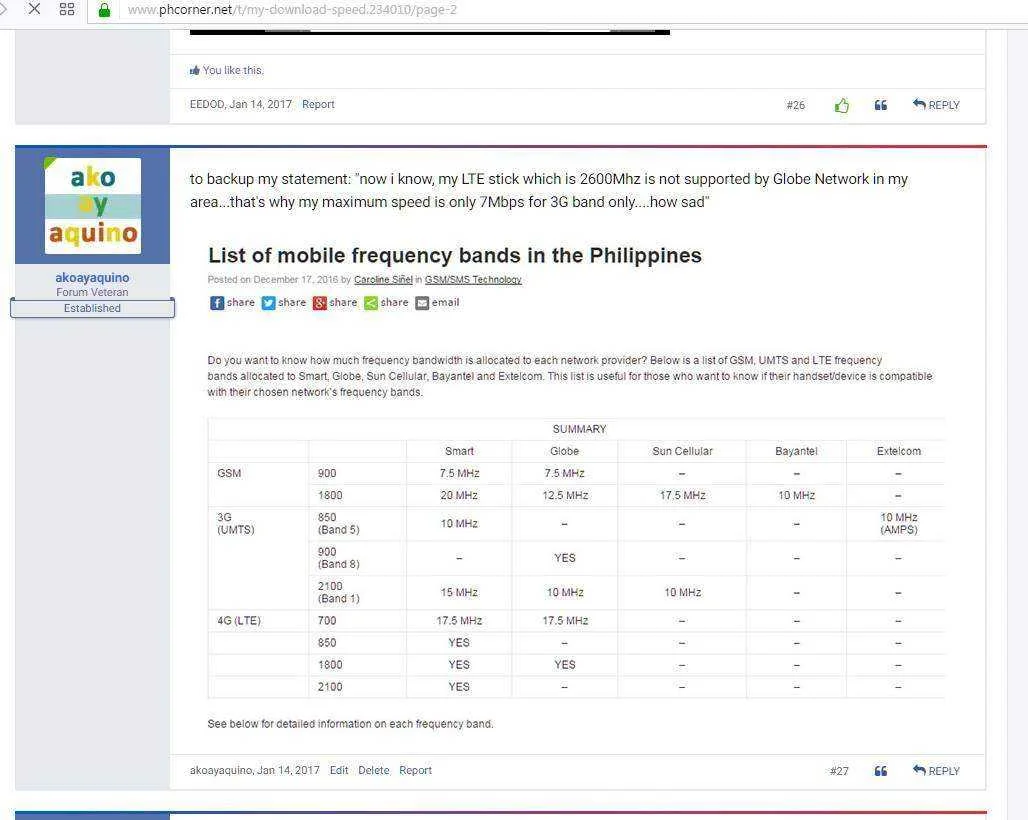Click Sun Cellular 17.5 MHz cell
Image resolution: width=1028 pixels, height=820 pixels.
coord(682,496)
